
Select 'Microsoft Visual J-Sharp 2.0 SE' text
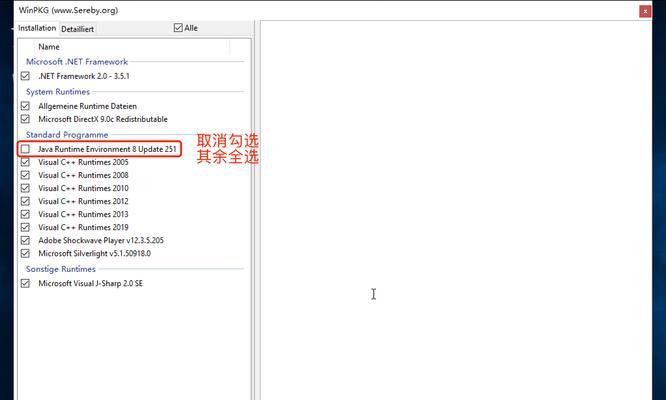pyautogui.click(x=90, y=283)
